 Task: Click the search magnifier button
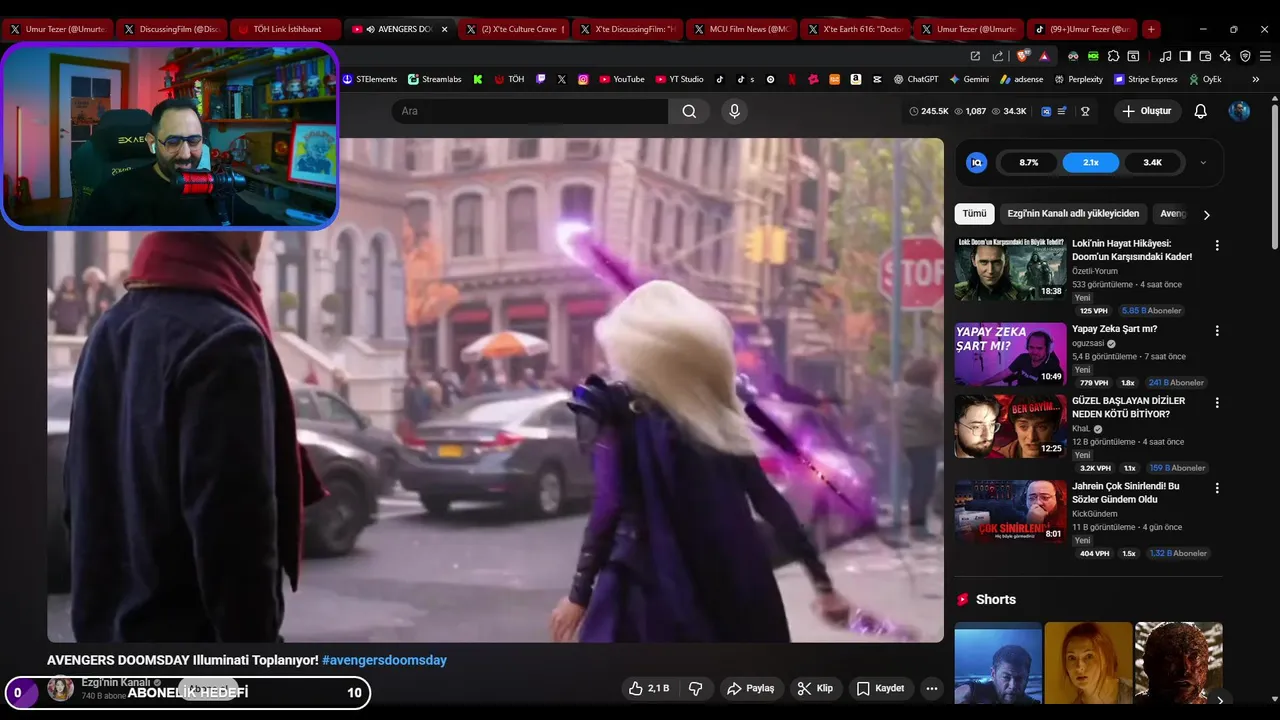(x=689, y=111)
